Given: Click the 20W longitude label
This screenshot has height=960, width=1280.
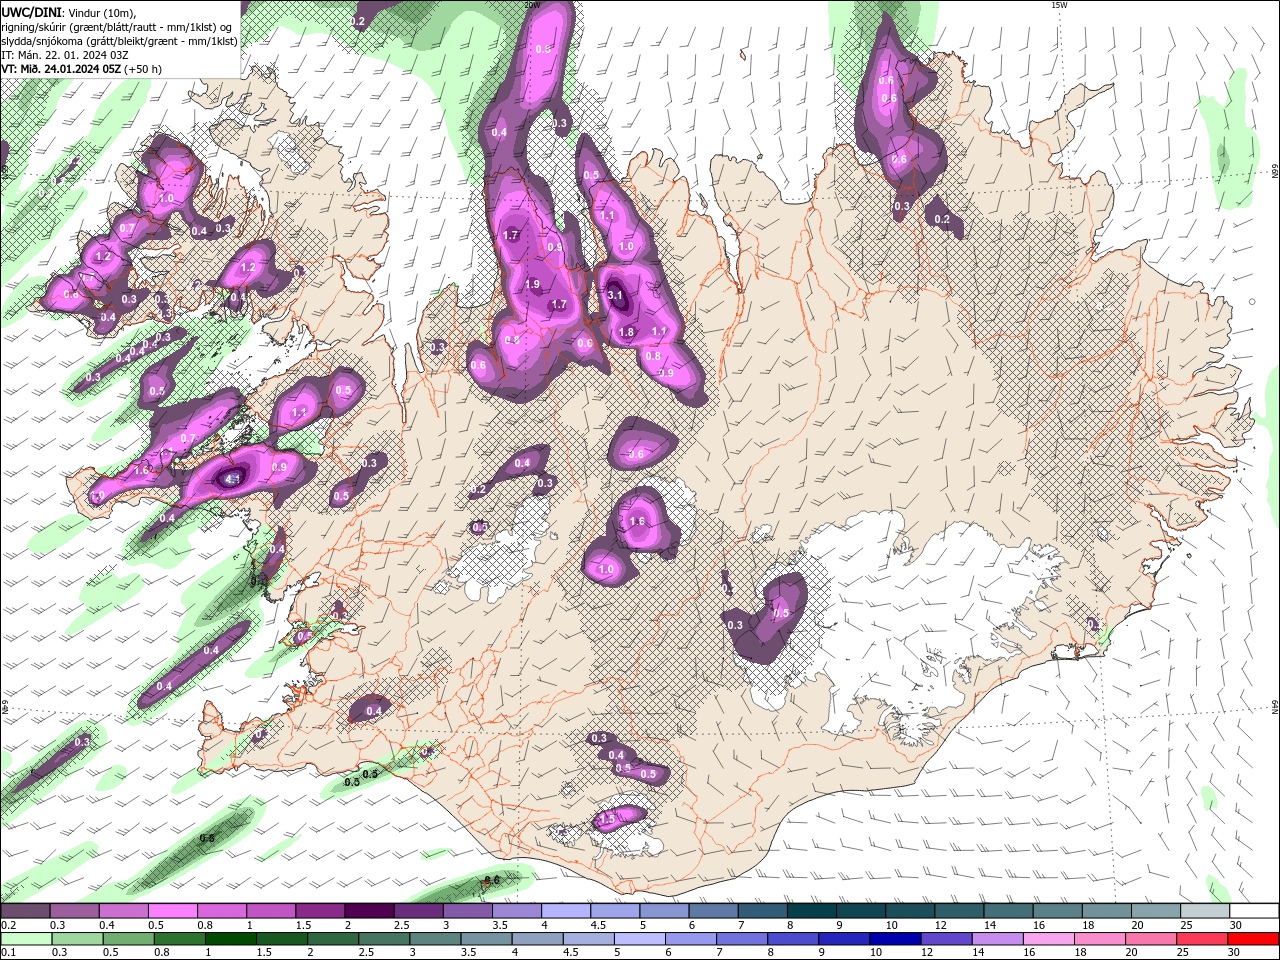Looking at the screenshot, I should coord(532,5).
